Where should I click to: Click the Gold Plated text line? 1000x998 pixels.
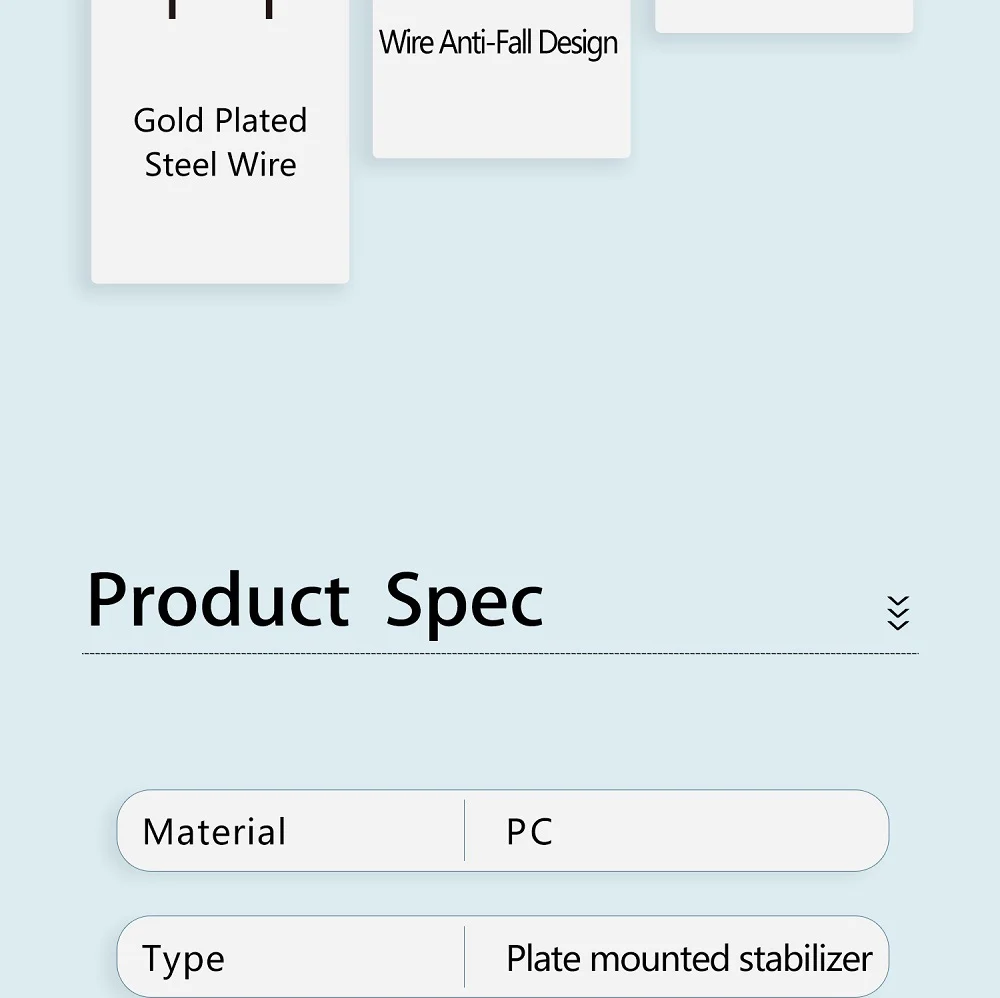[220, 121]
